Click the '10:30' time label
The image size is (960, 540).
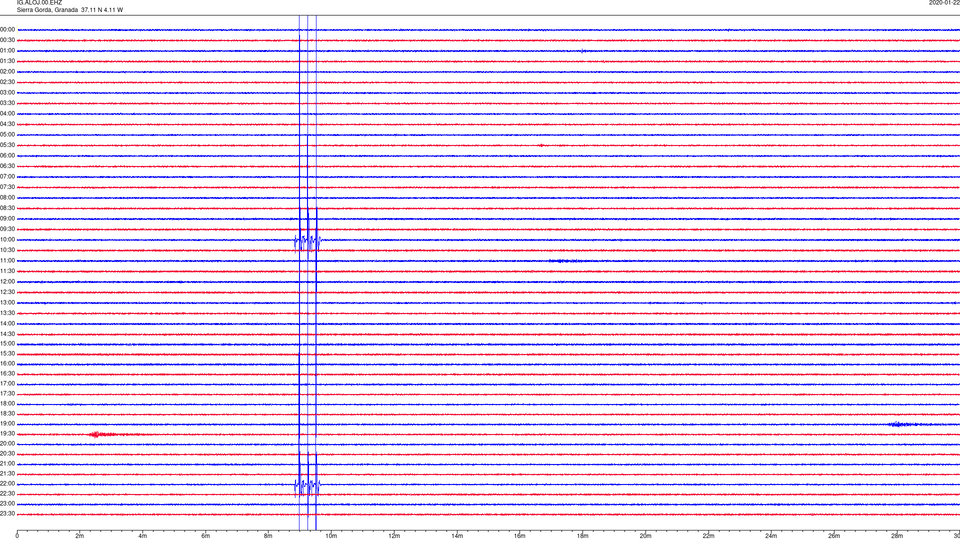pyautogui.click(x=8, y=250)
